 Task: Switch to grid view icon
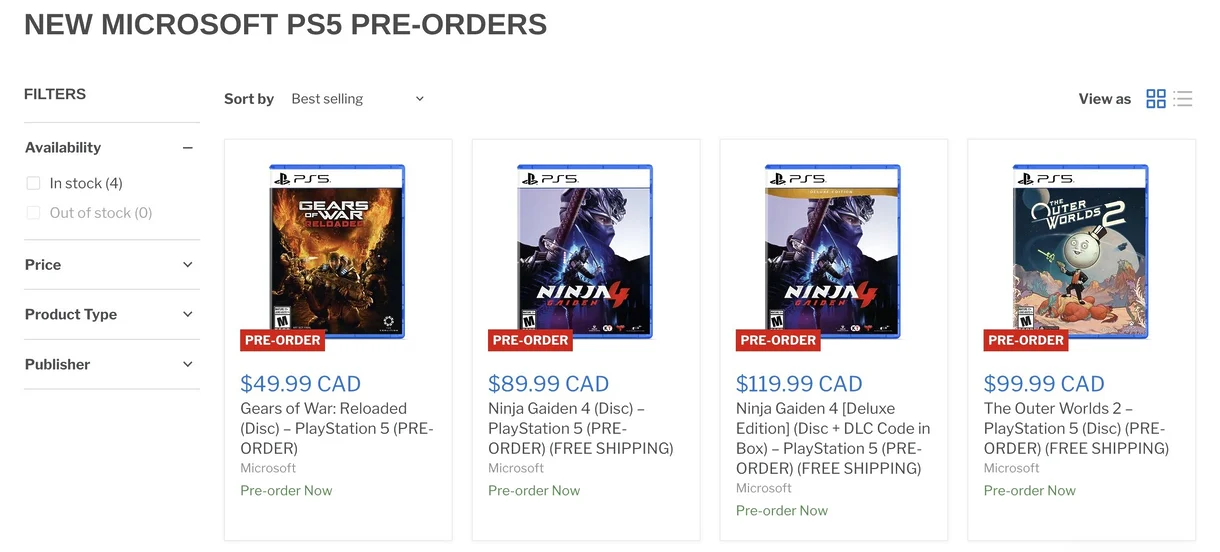(x=1156, y=98)
